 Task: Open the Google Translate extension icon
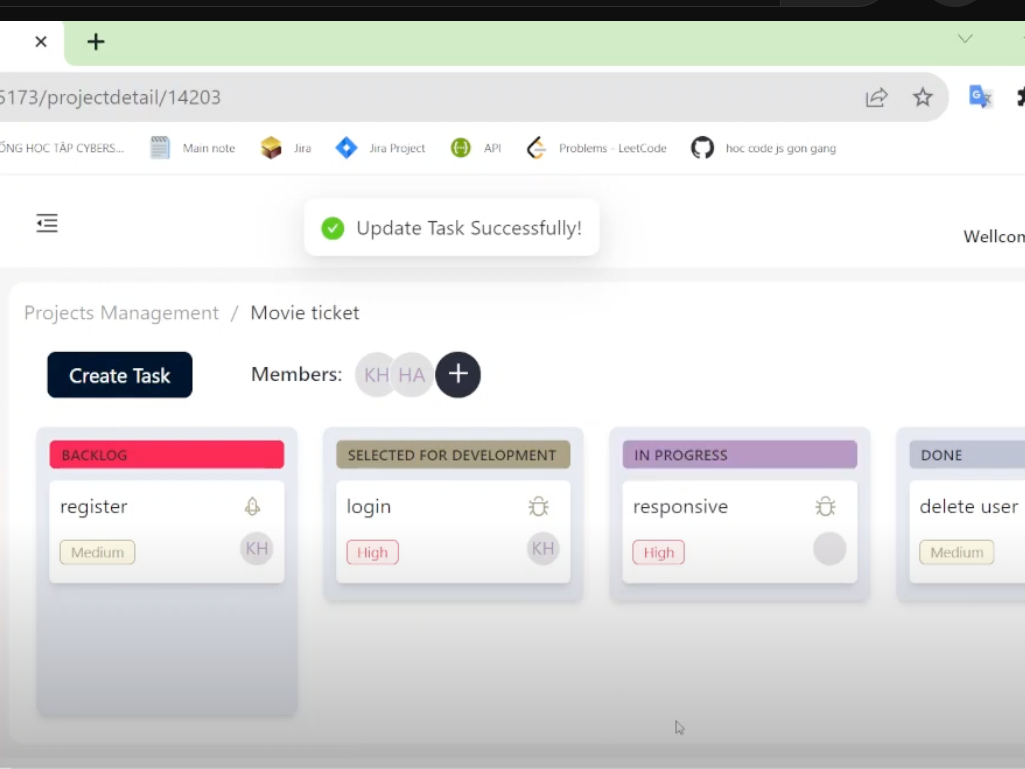point(980,97)
